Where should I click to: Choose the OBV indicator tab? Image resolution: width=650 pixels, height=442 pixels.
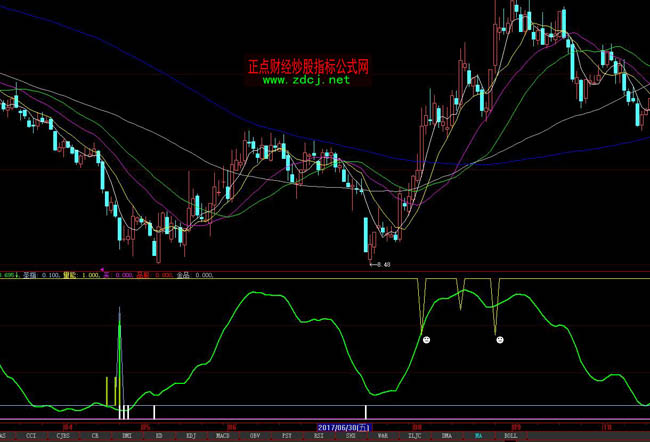(x=255, y=437)
